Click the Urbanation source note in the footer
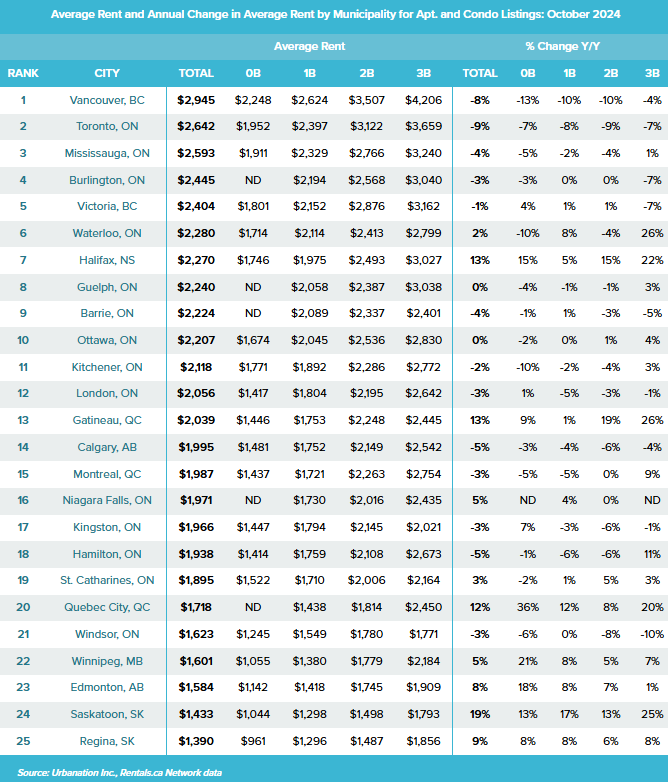 pos(120,772)
